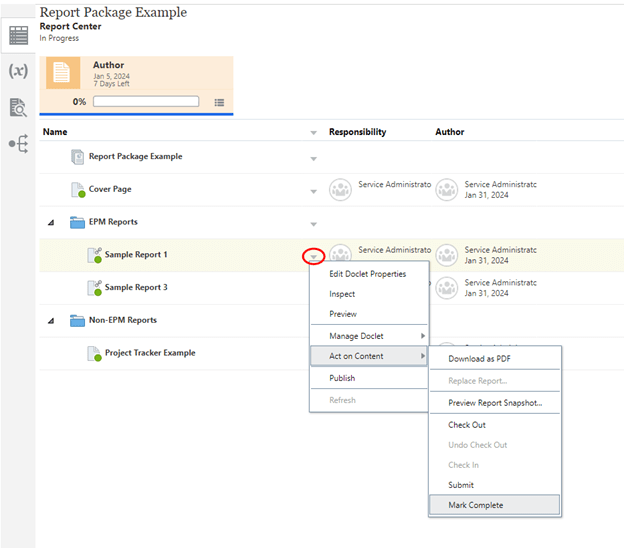Screen dimensions: 624x548
Task: Open the Manage Doclet submenu
Action: click(369, 336)
